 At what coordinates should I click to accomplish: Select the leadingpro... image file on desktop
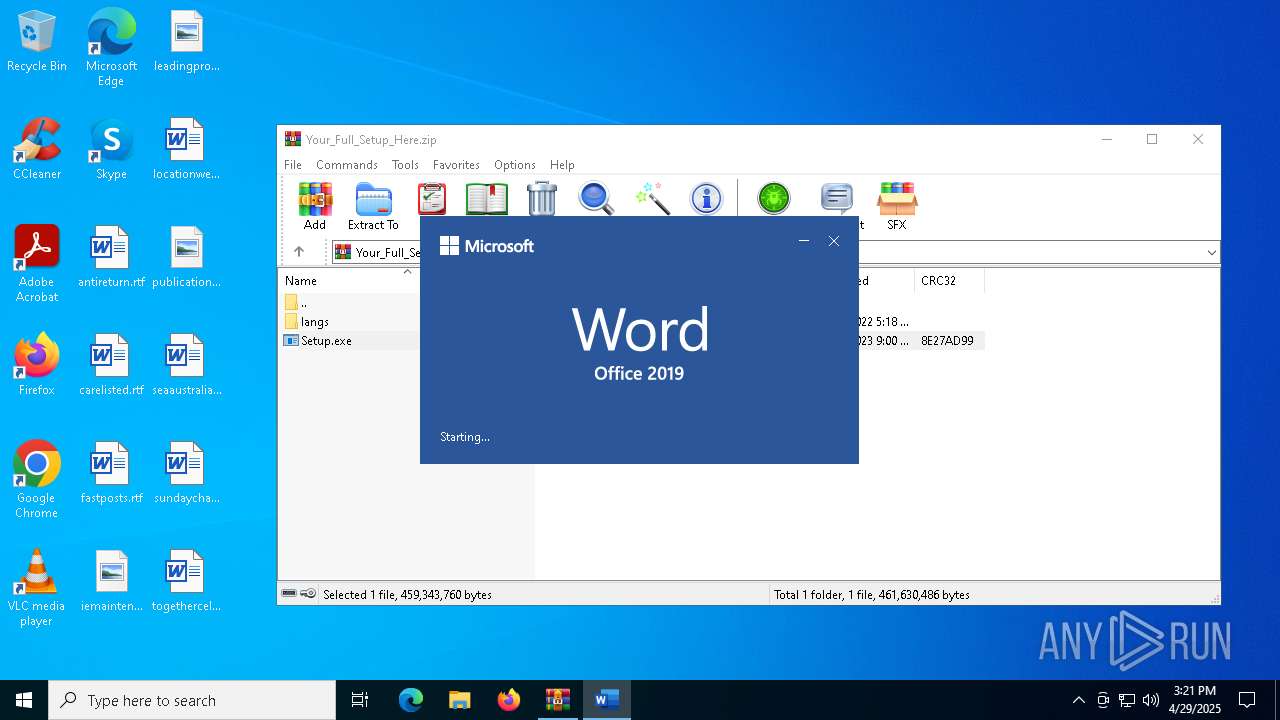[186, 42]
